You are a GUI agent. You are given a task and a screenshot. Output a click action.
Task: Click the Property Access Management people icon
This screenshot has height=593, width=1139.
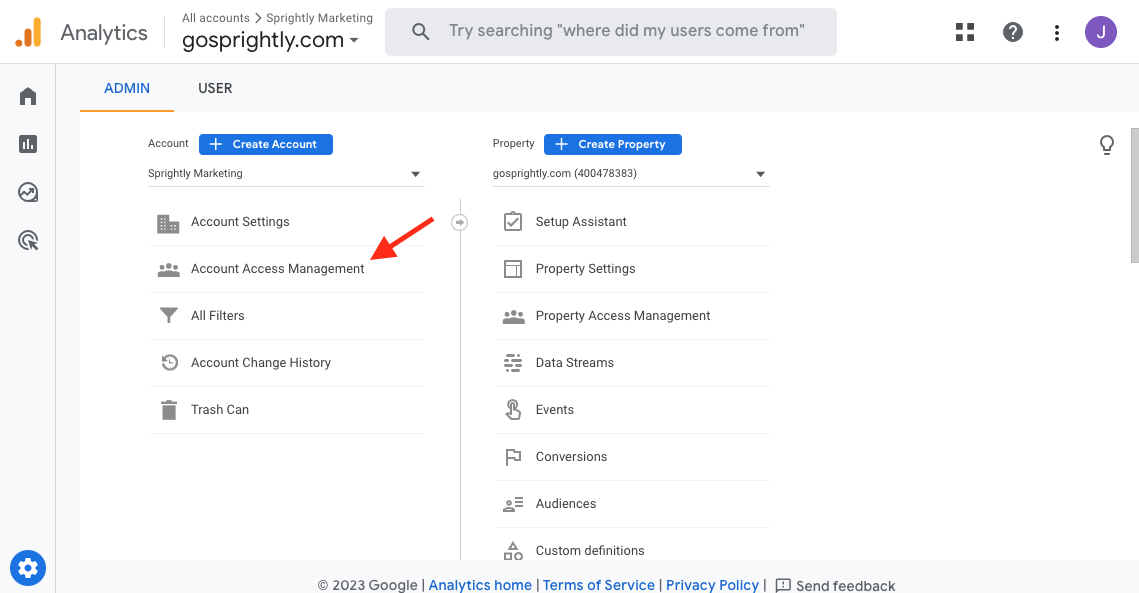[x=514, y=317]
